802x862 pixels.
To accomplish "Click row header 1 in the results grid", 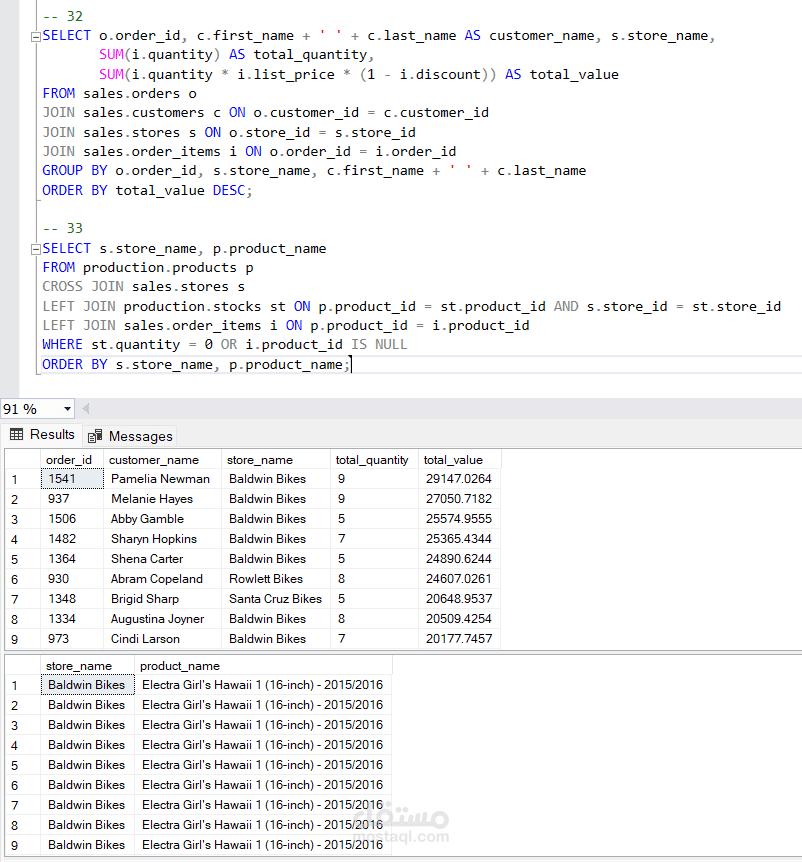I will (x=16, y=478).
